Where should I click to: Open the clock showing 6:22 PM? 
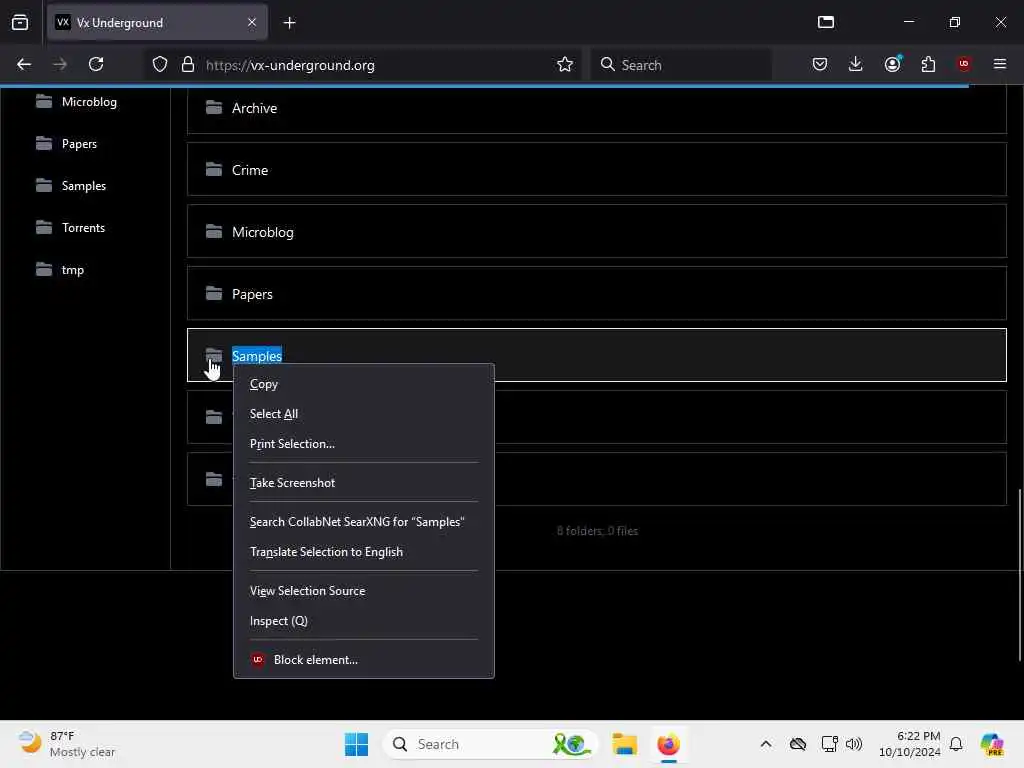coord(910,744)
